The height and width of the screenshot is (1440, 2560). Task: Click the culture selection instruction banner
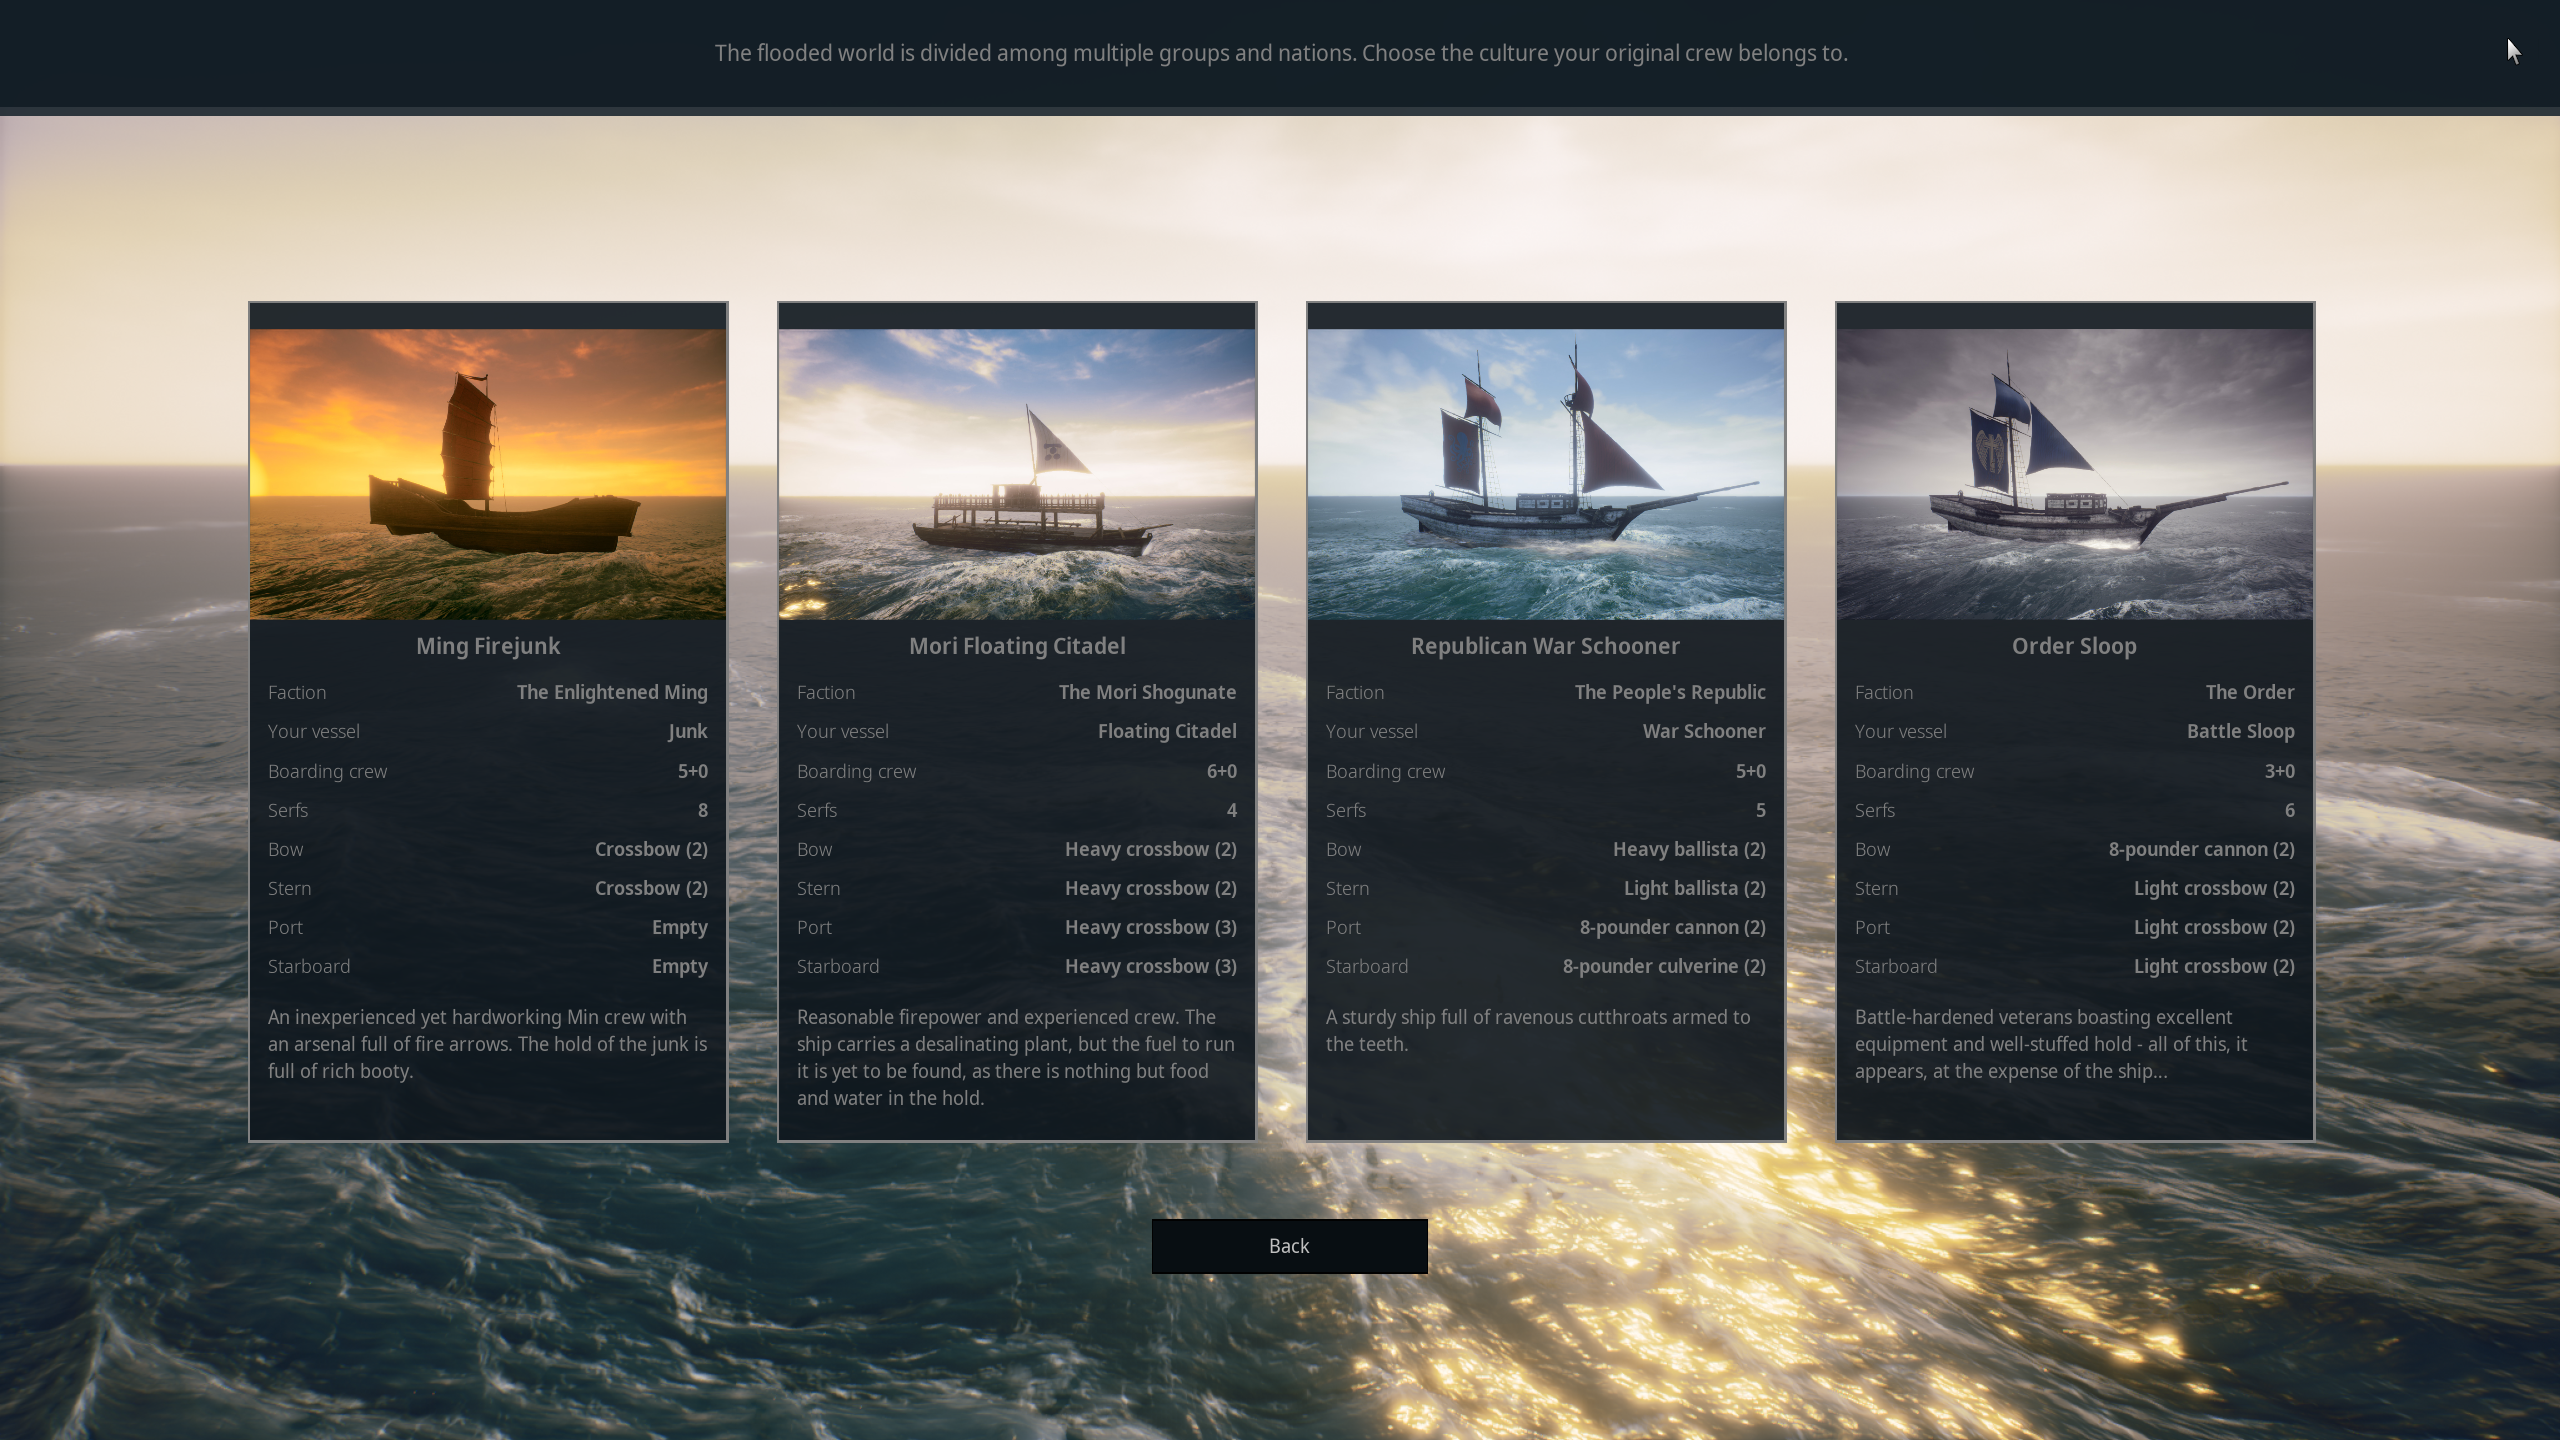pos(1280,53)
